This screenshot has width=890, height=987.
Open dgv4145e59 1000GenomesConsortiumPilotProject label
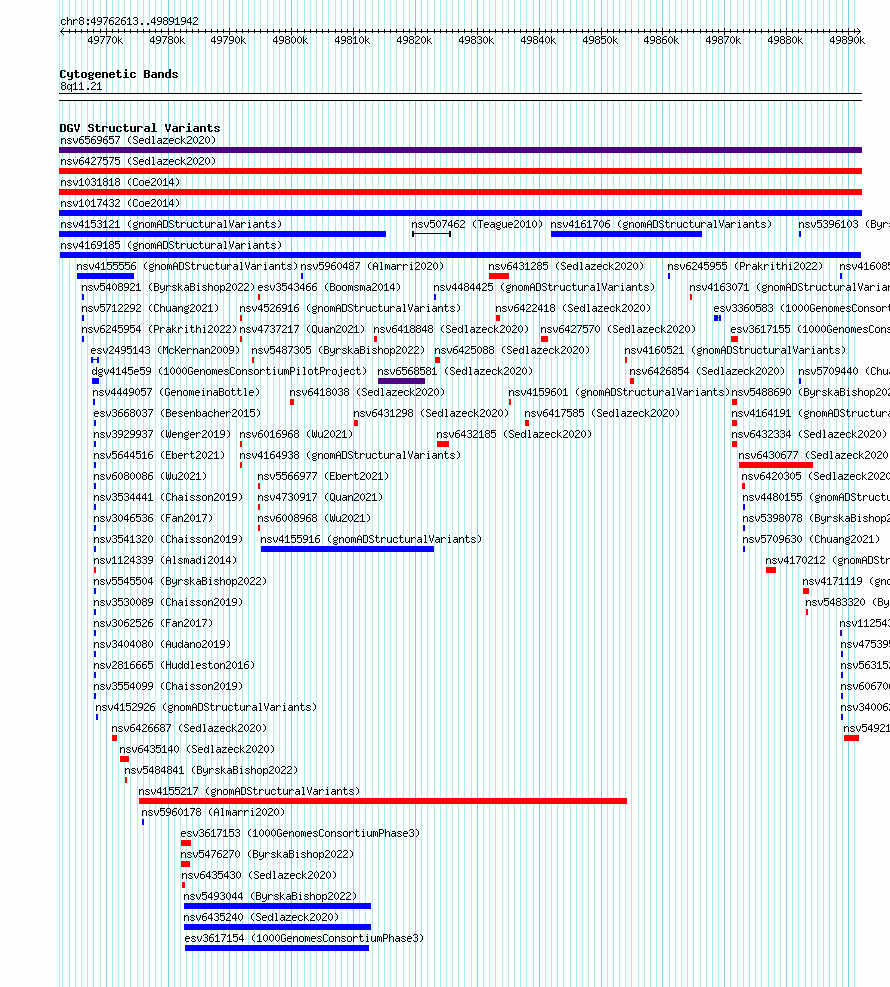[229, 371]
